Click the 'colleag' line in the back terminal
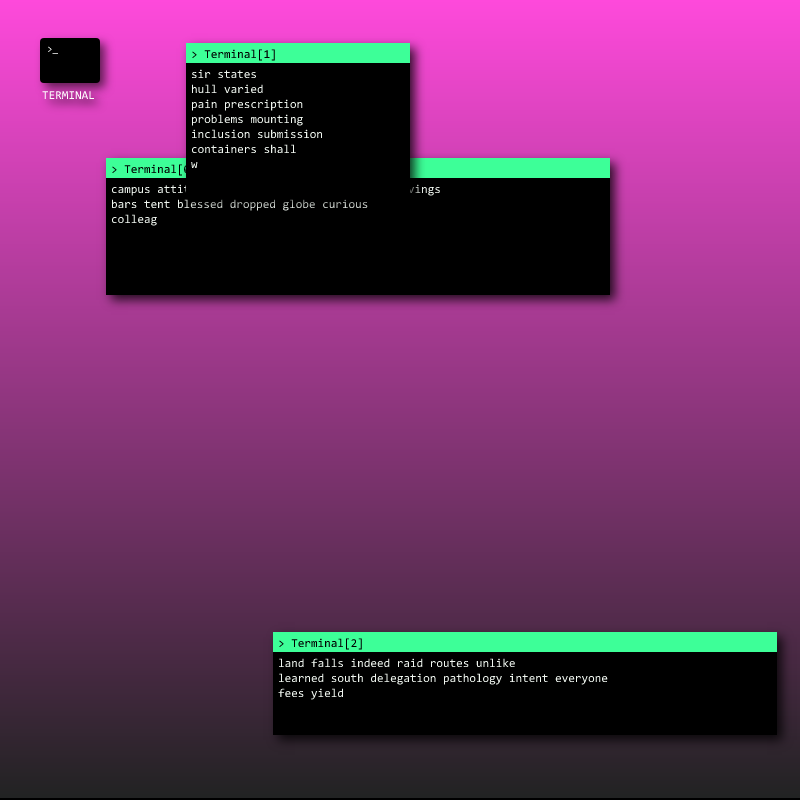Image resolution: width=800 pixels, height=800 pixels. (134, 220)
